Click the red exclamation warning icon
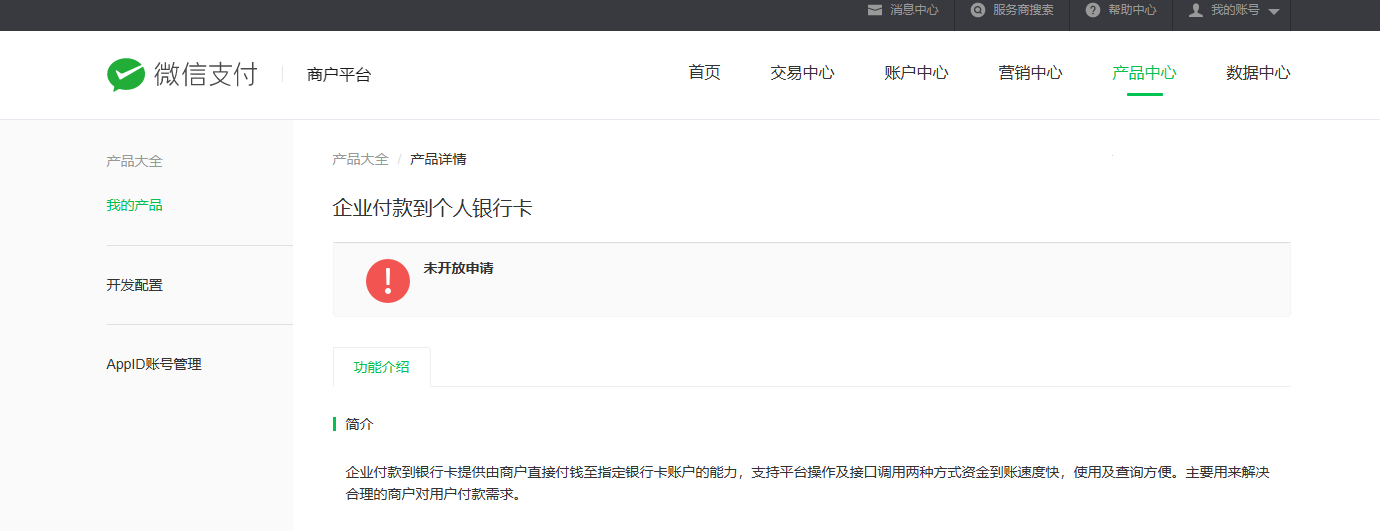This screenshot has width=1380, height=531. click(x=388, y=281)
